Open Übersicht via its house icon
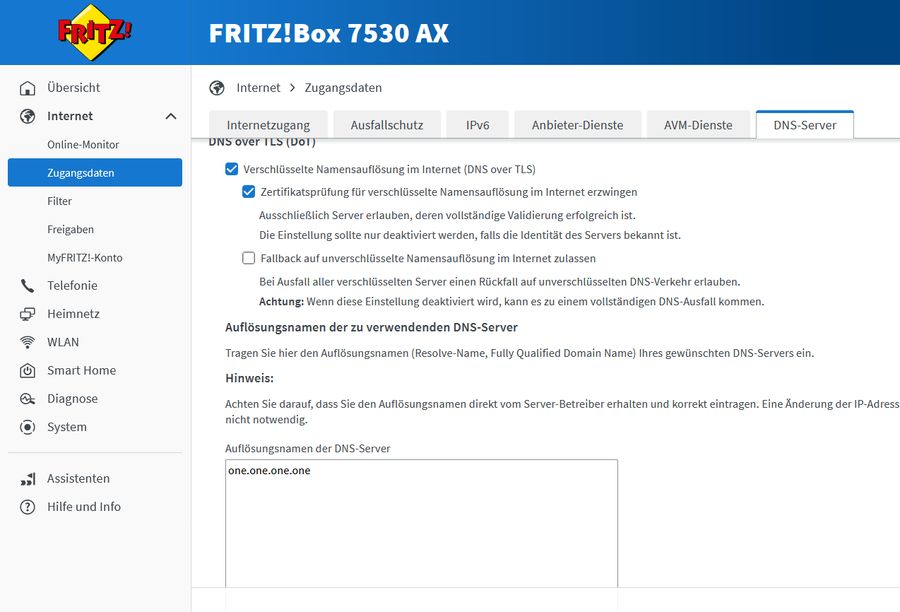Screen dimensions: 900x612 click(x=28, y=88)
